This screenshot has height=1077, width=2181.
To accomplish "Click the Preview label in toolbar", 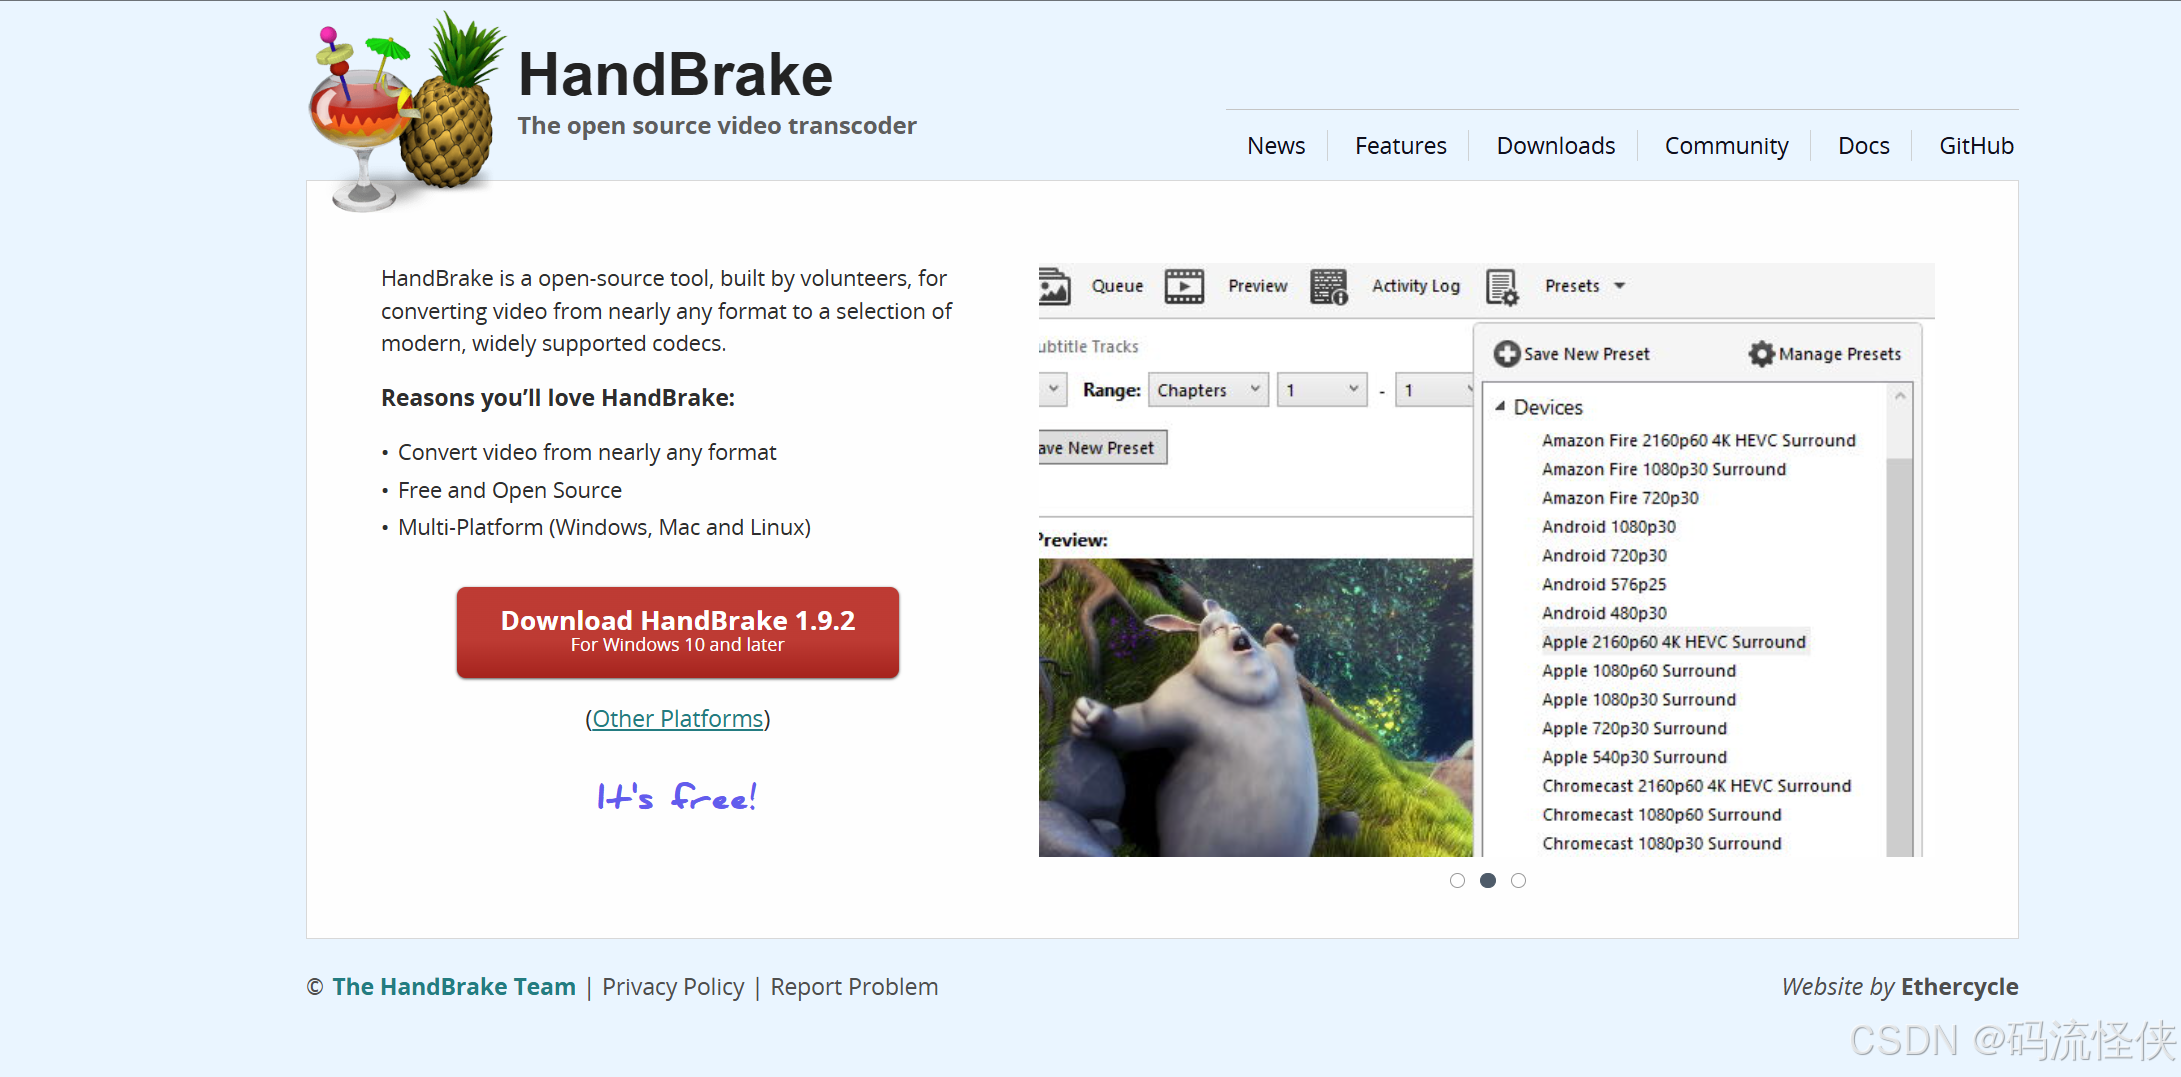I will point(1257,286).
